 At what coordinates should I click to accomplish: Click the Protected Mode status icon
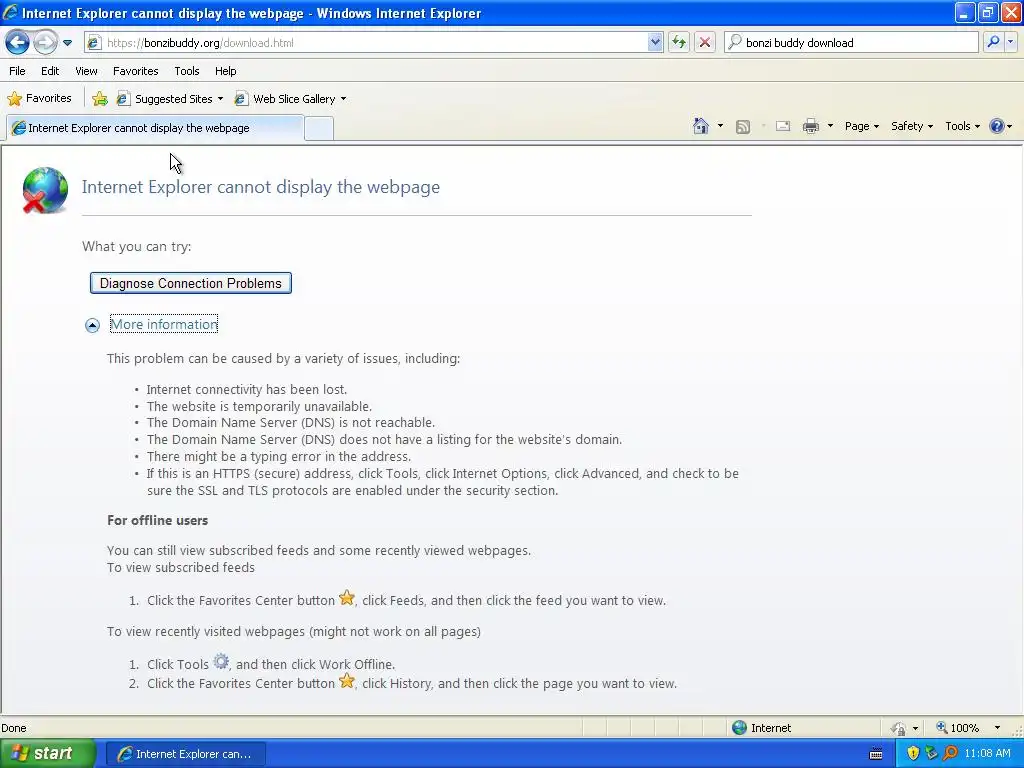click(x=899, y=728)
